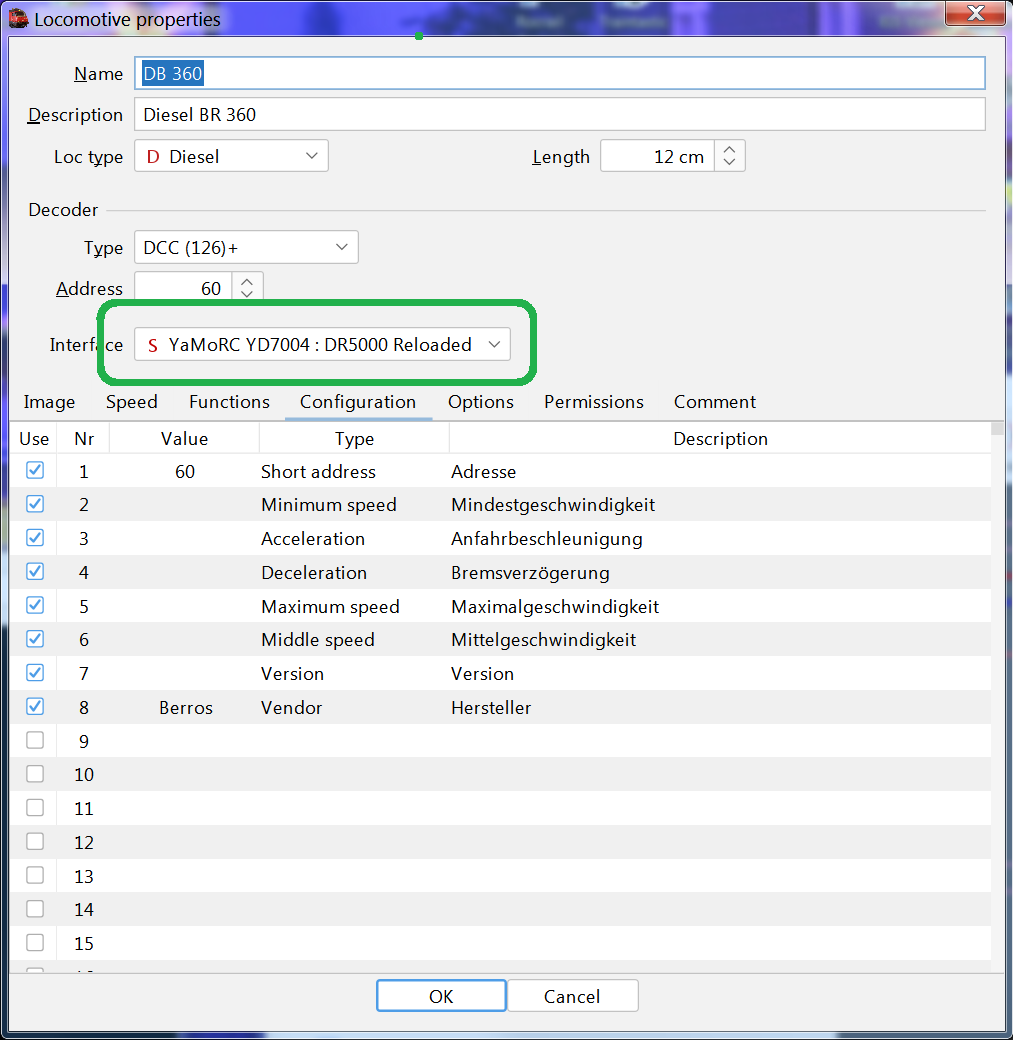Decrease the Address stepper value
Image resolution: width=1013 pixels, height=1040 pixels.
coord(246,295)
